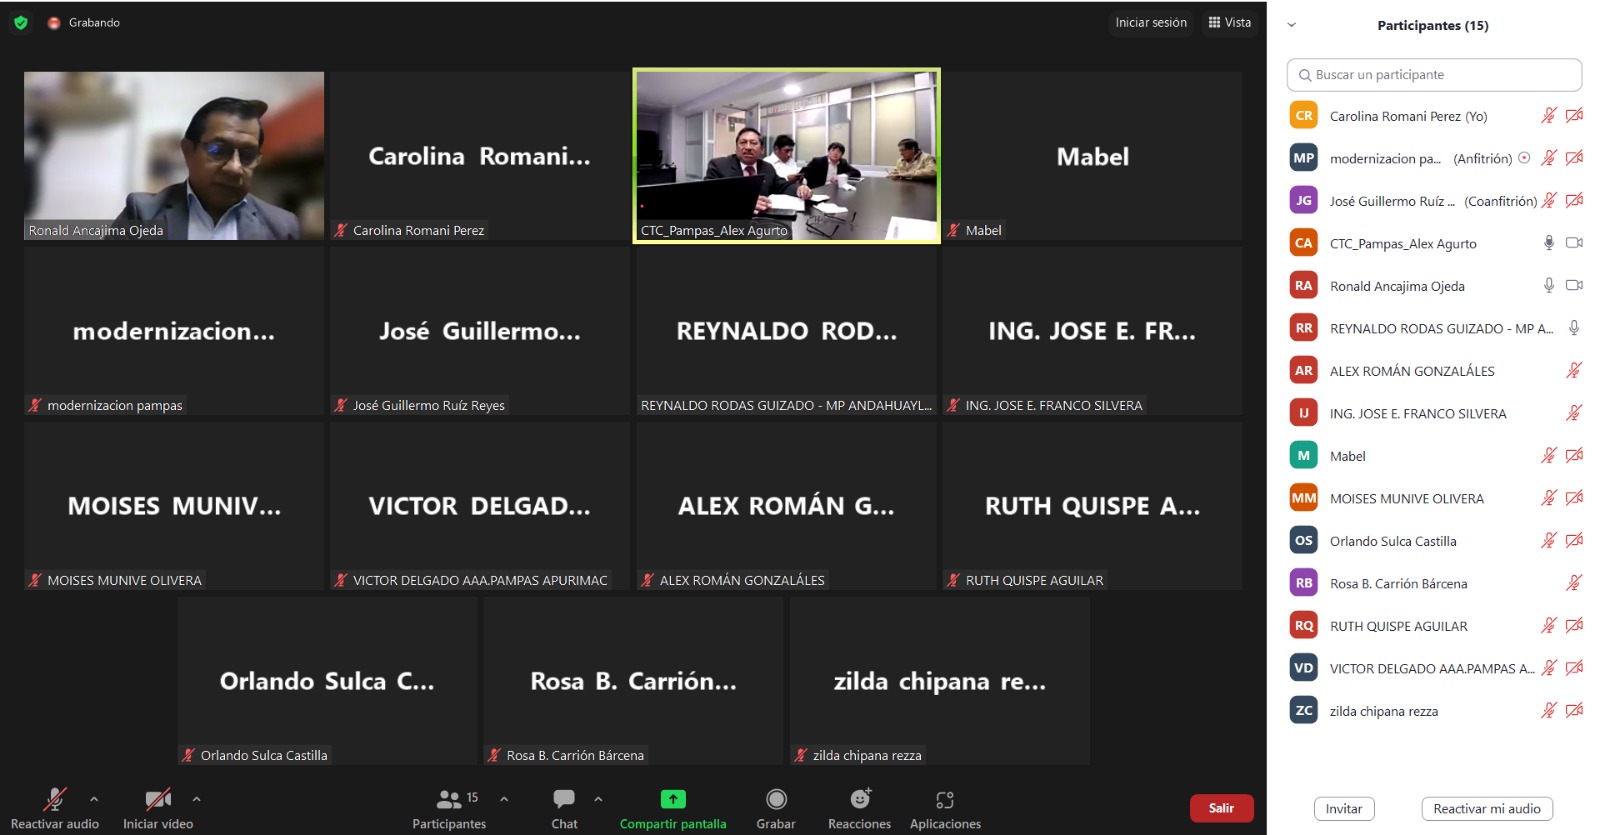Viewport: 1600px width, 835px height.
Task: Click the Buscar un participante search field
Action: click(x=1434, y=75)
